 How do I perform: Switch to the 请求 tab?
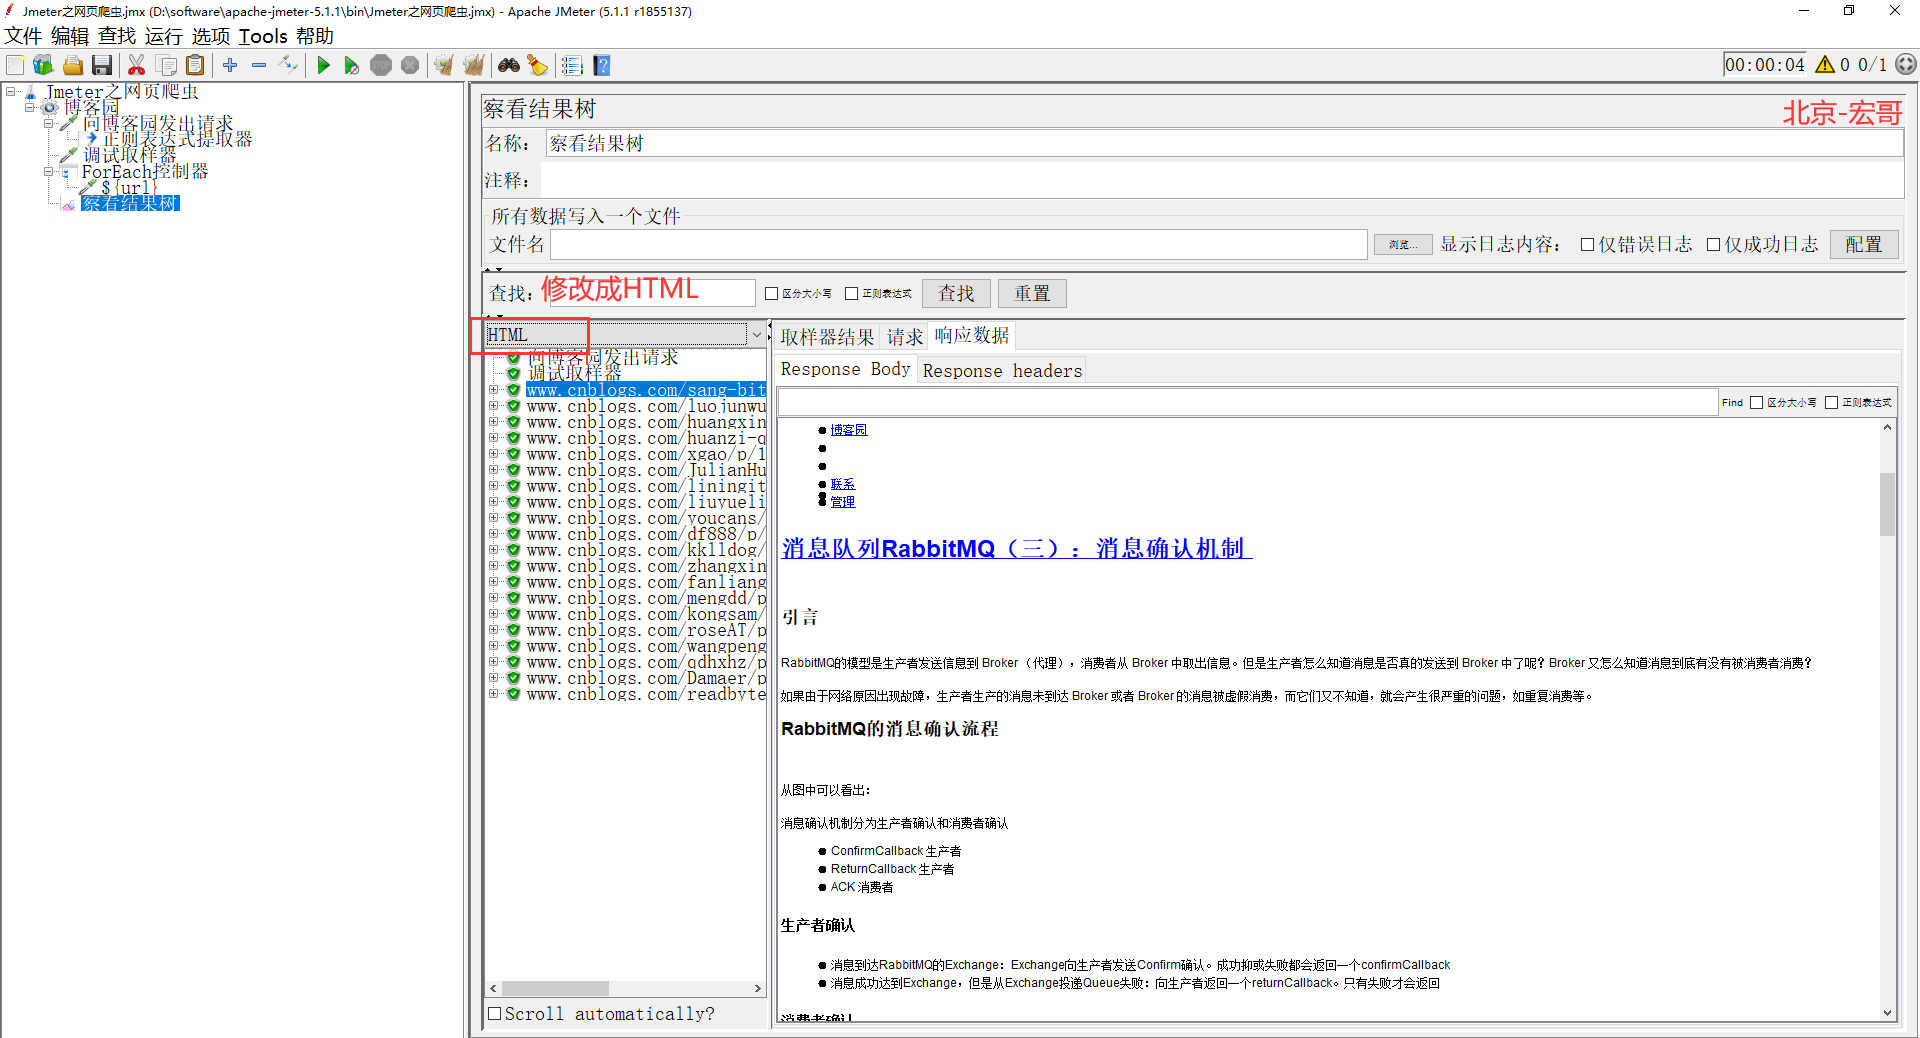(905, 337)
